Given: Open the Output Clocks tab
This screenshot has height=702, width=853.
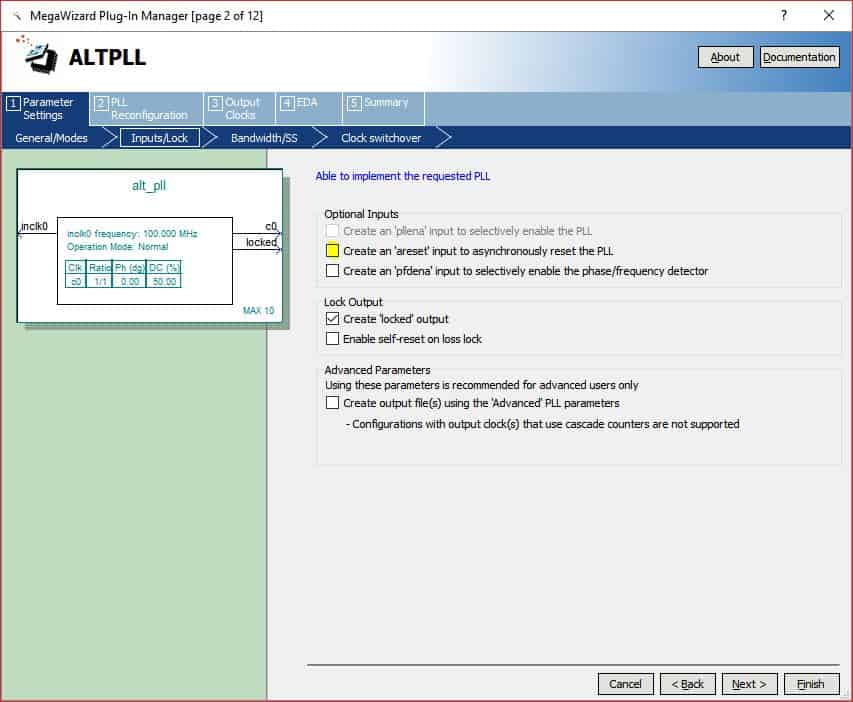Looking at the screenshot, I should [x=236, y=109].
